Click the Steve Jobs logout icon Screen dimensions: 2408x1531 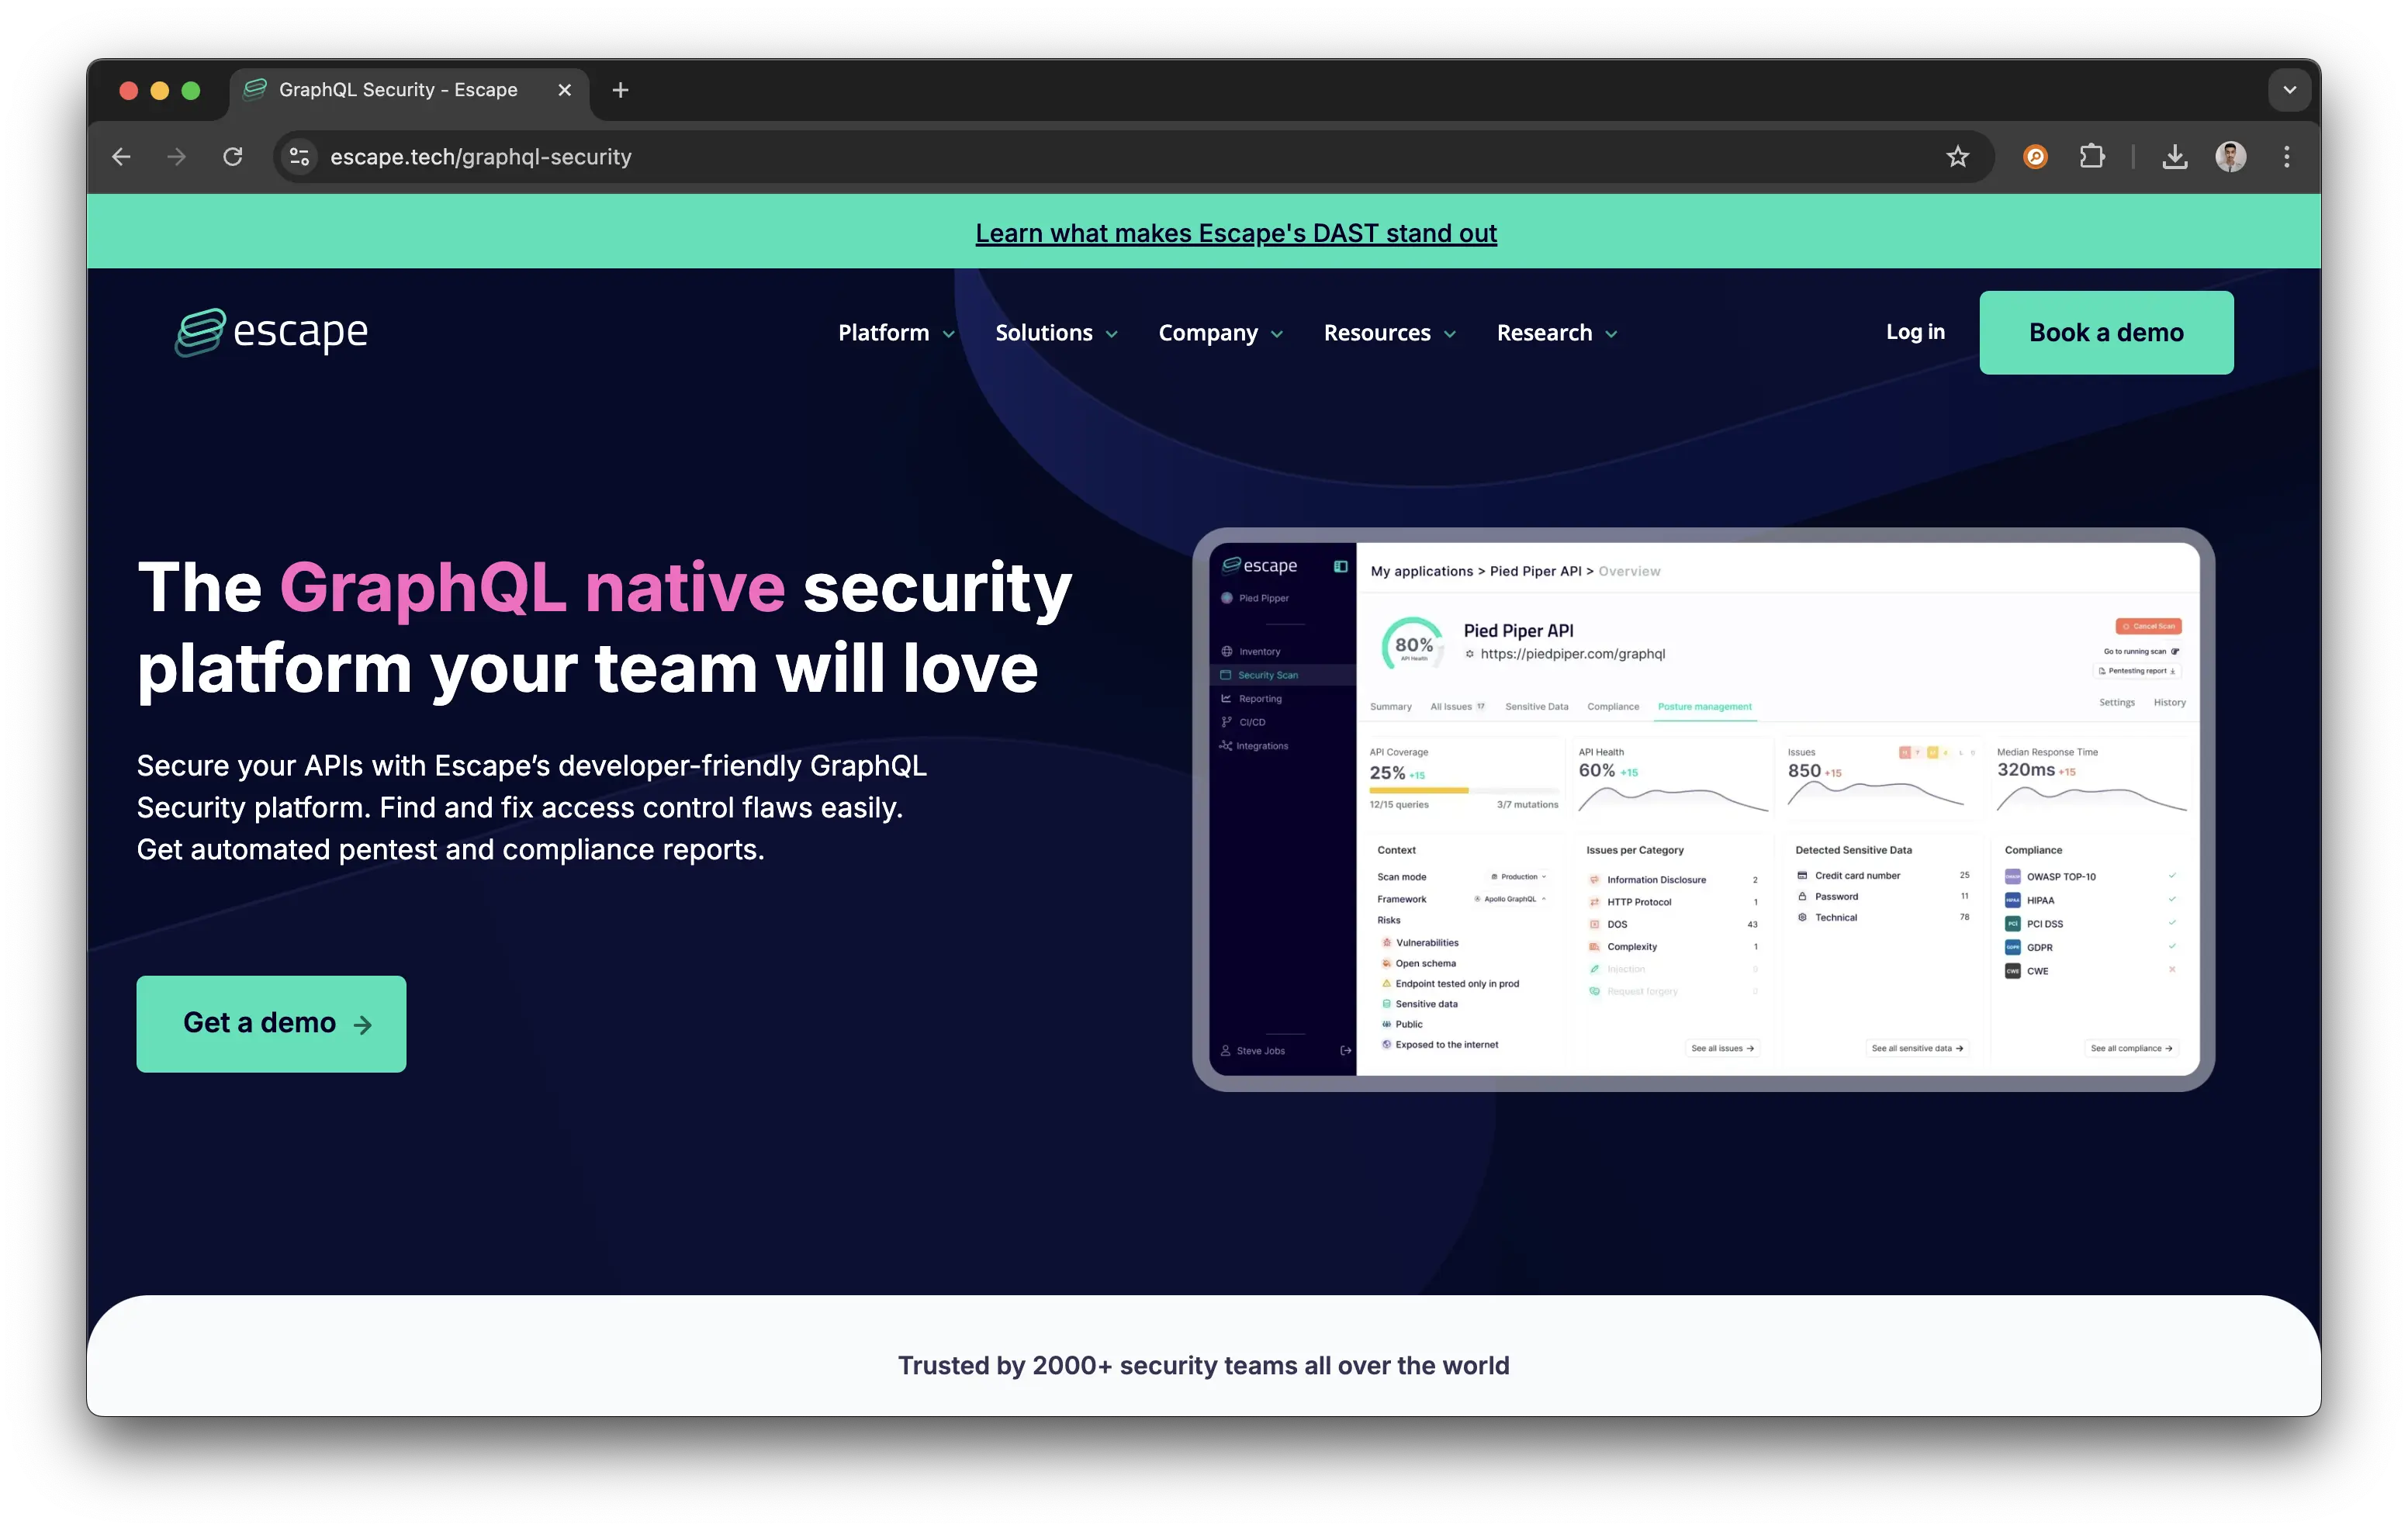(x=1345, y=1050)
